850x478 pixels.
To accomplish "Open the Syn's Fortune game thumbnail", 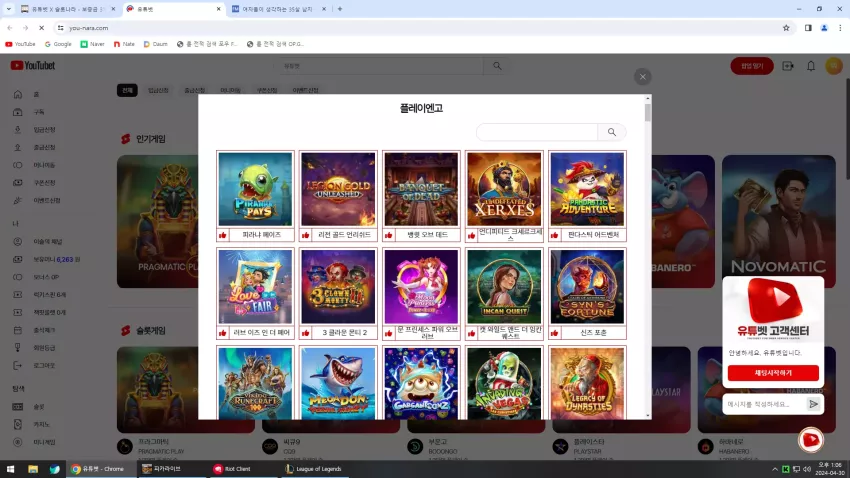I will click(x=587, y=287).
